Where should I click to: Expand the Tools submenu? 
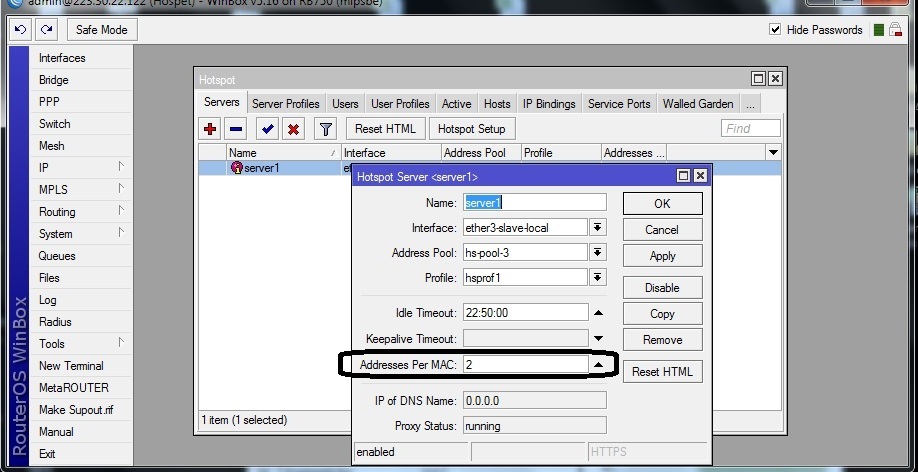pyautogui.click(x=121, y=343)
